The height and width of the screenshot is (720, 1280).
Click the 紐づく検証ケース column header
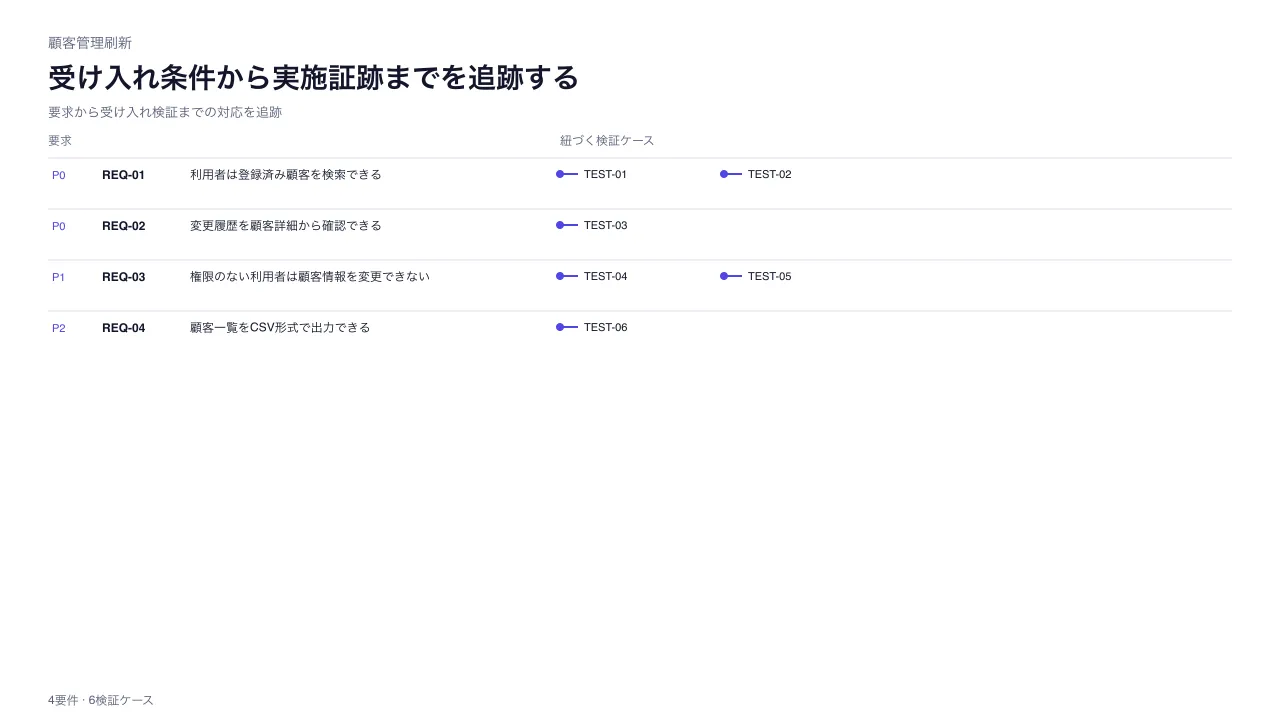pos(607,141)
